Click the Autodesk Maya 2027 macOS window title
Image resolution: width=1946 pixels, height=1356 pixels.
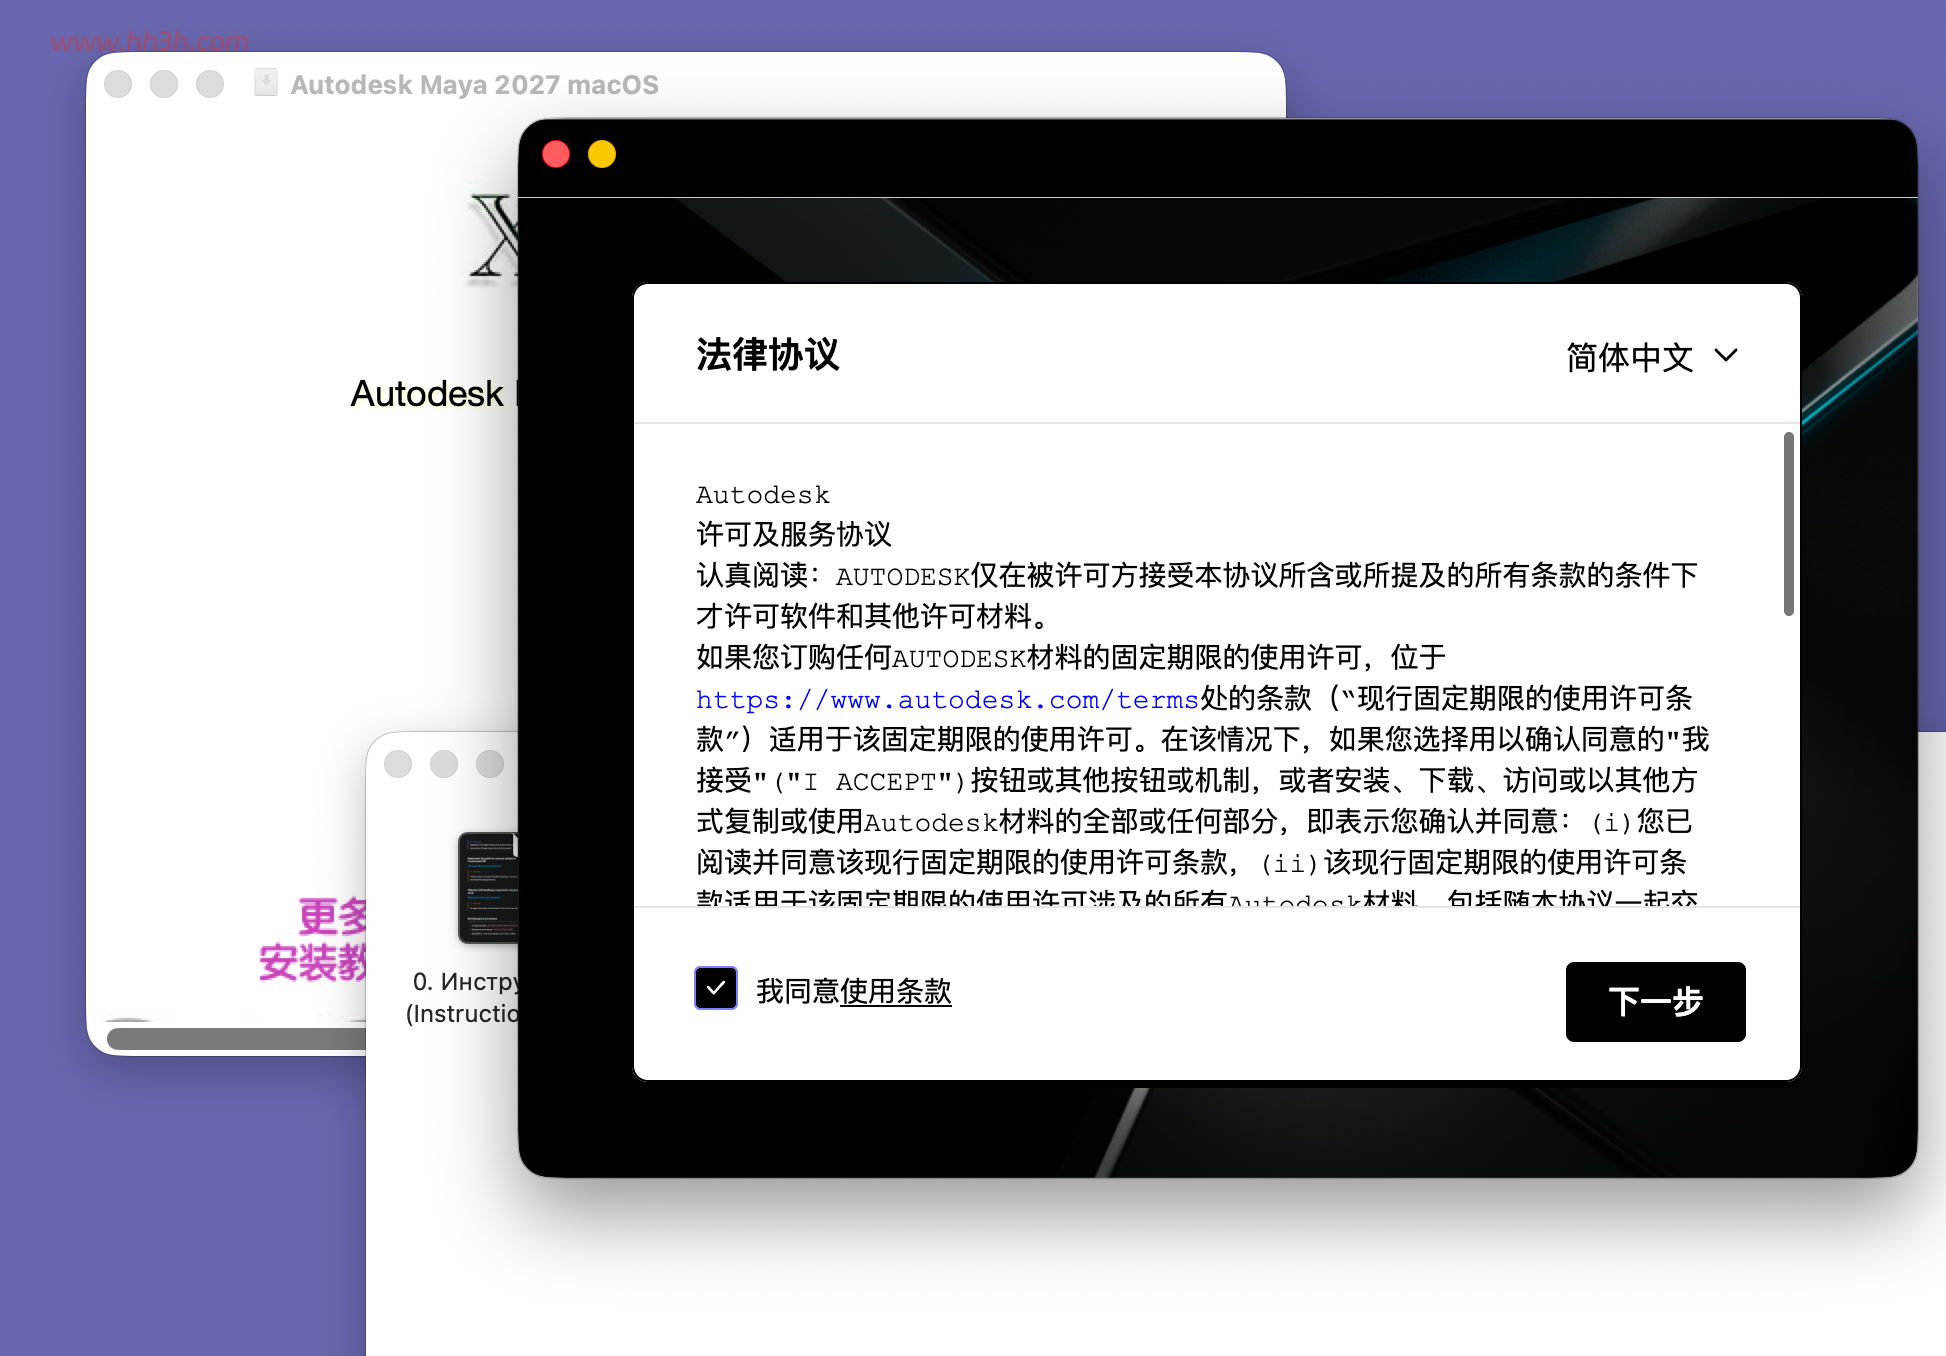pyautogui.click(x=475, y=85)
